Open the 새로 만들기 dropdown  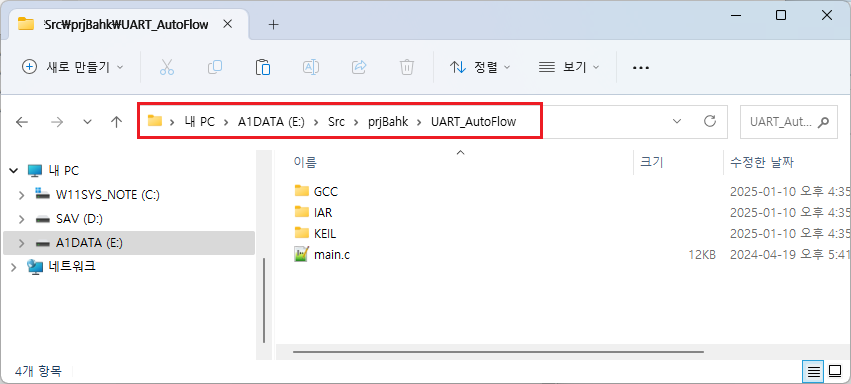[72, 67]
